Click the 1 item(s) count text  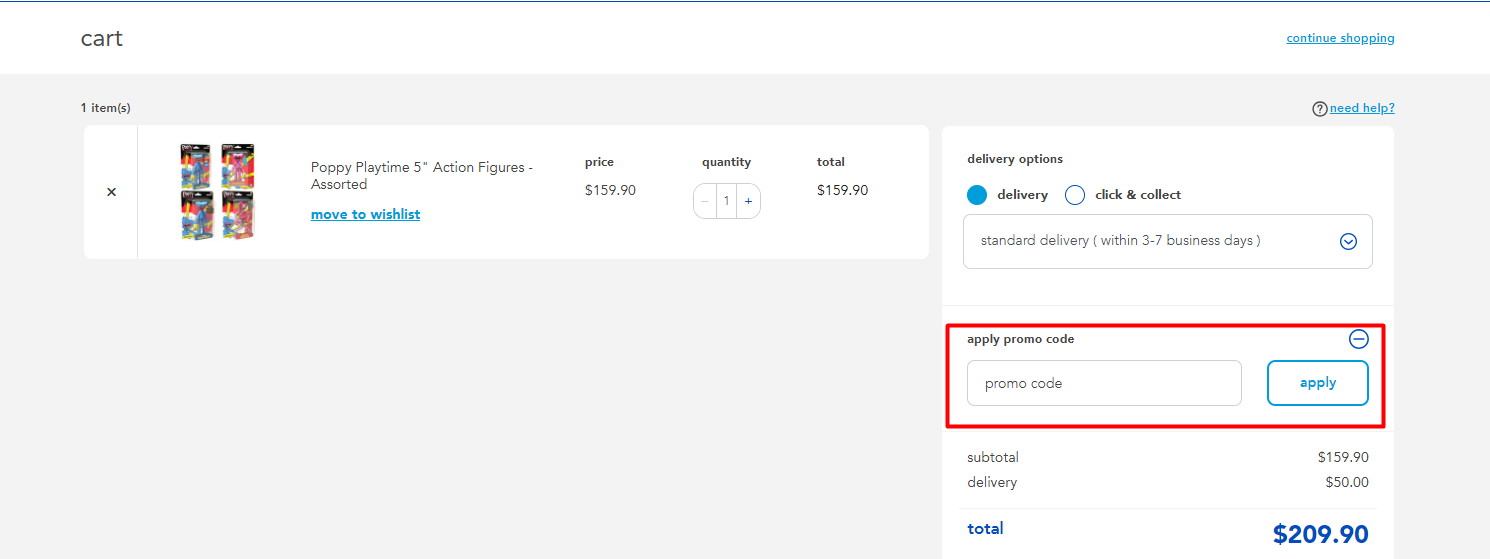tap(106, 108)
